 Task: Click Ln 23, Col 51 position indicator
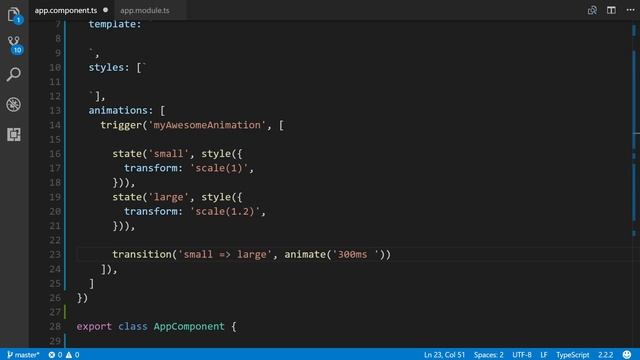(444, 355)
